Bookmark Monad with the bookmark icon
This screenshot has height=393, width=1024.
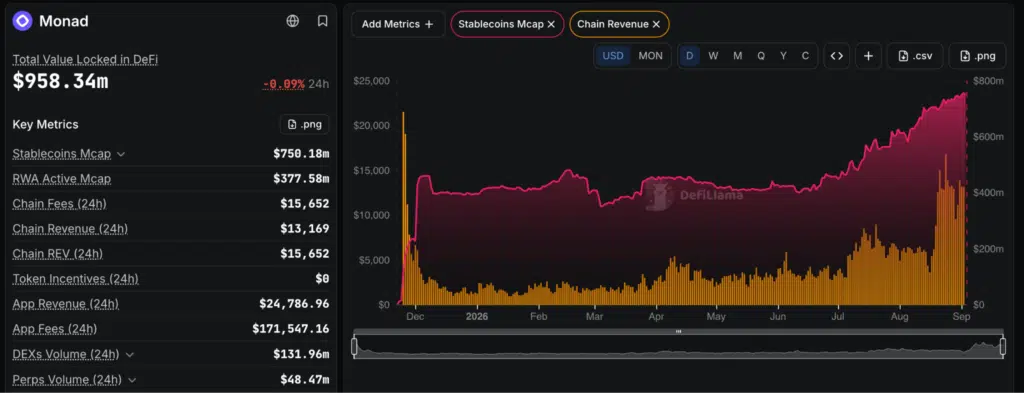click(x=323, y=21)
